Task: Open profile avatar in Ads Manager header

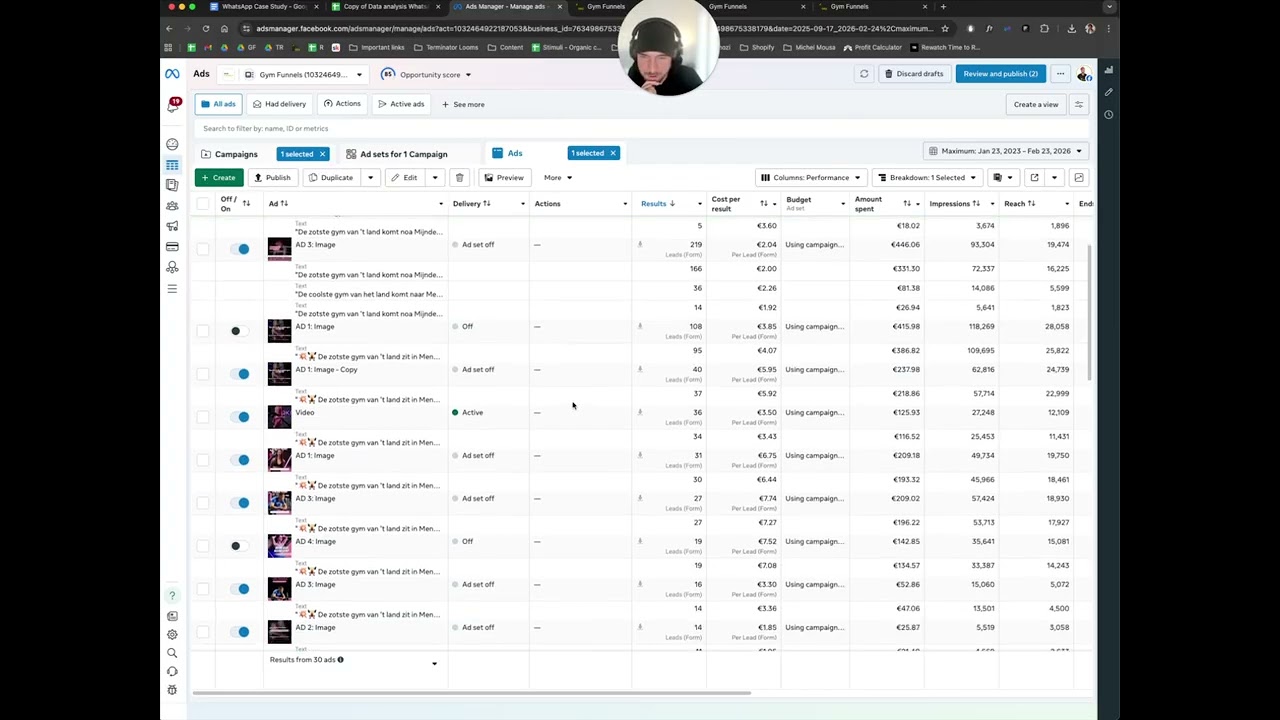Action: 1084,74
